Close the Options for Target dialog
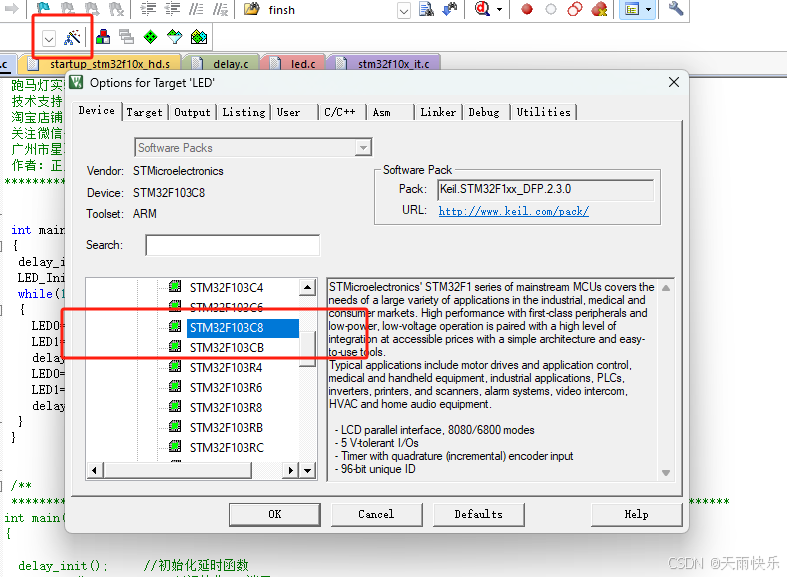 674,82
